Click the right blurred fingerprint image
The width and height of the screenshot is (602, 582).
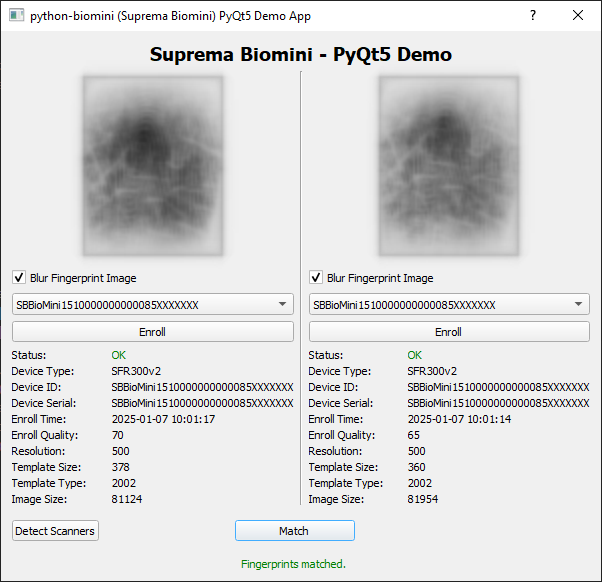(449, 166)
